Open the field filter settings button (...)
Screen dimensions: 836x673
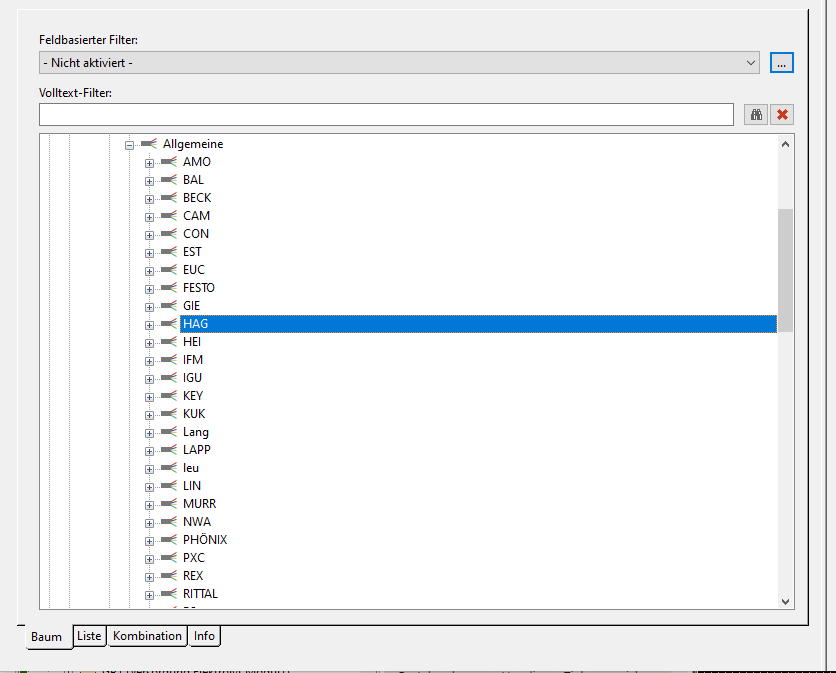(x=782, y=63)
